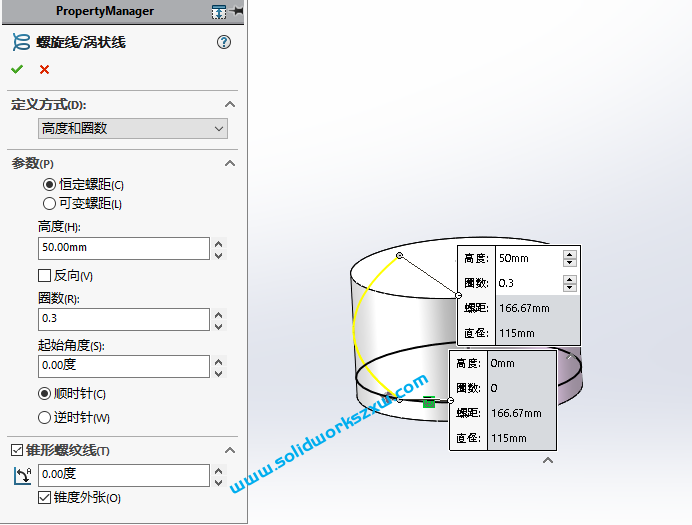This screenshot has height=525, width=692.
Task: Click the taper angle 0.00度 field
Action: pyautogui.click(x=124, y=475)
